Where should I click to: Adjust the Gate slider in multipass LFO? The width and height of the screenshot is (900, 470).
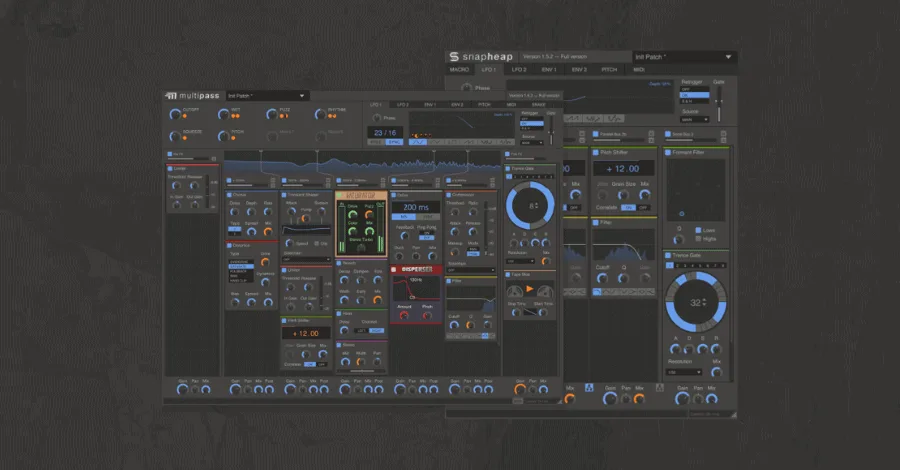tap(552, 131)
